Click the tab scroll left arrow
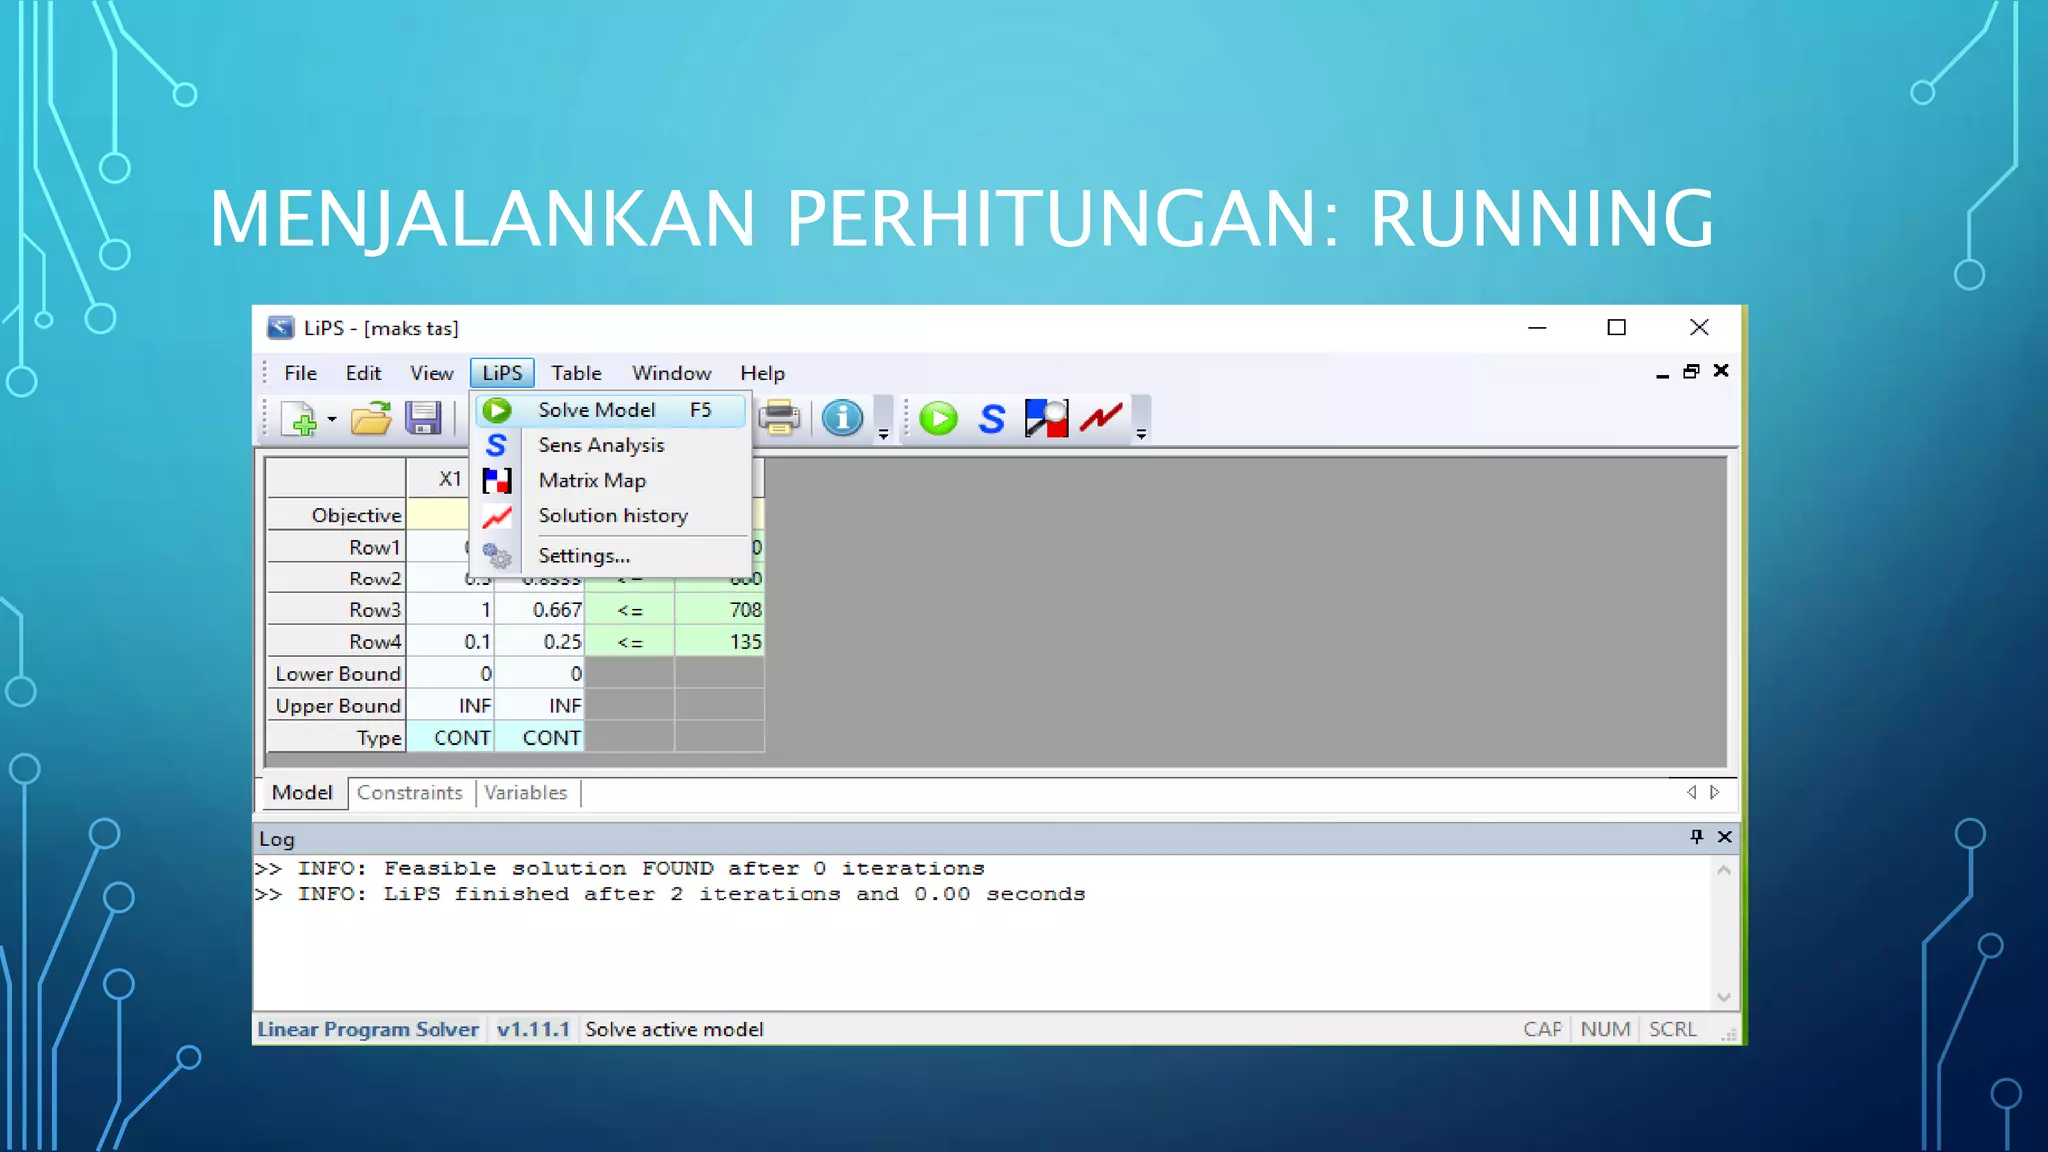The width and height of the screenshot is (2048, 1152). [x=1691, y=792]
